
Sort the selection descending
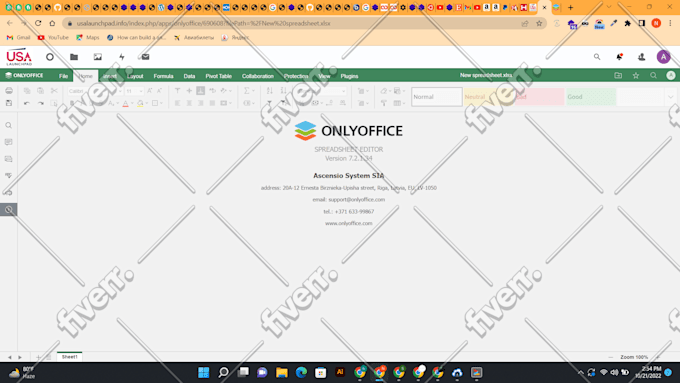tap(283, 91)
